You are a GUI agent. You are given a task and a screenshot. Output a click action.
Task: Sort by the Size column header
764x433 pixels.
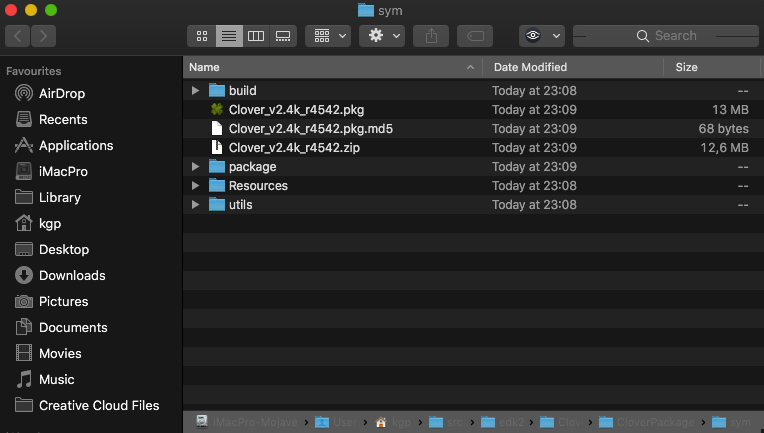(686, 67)
